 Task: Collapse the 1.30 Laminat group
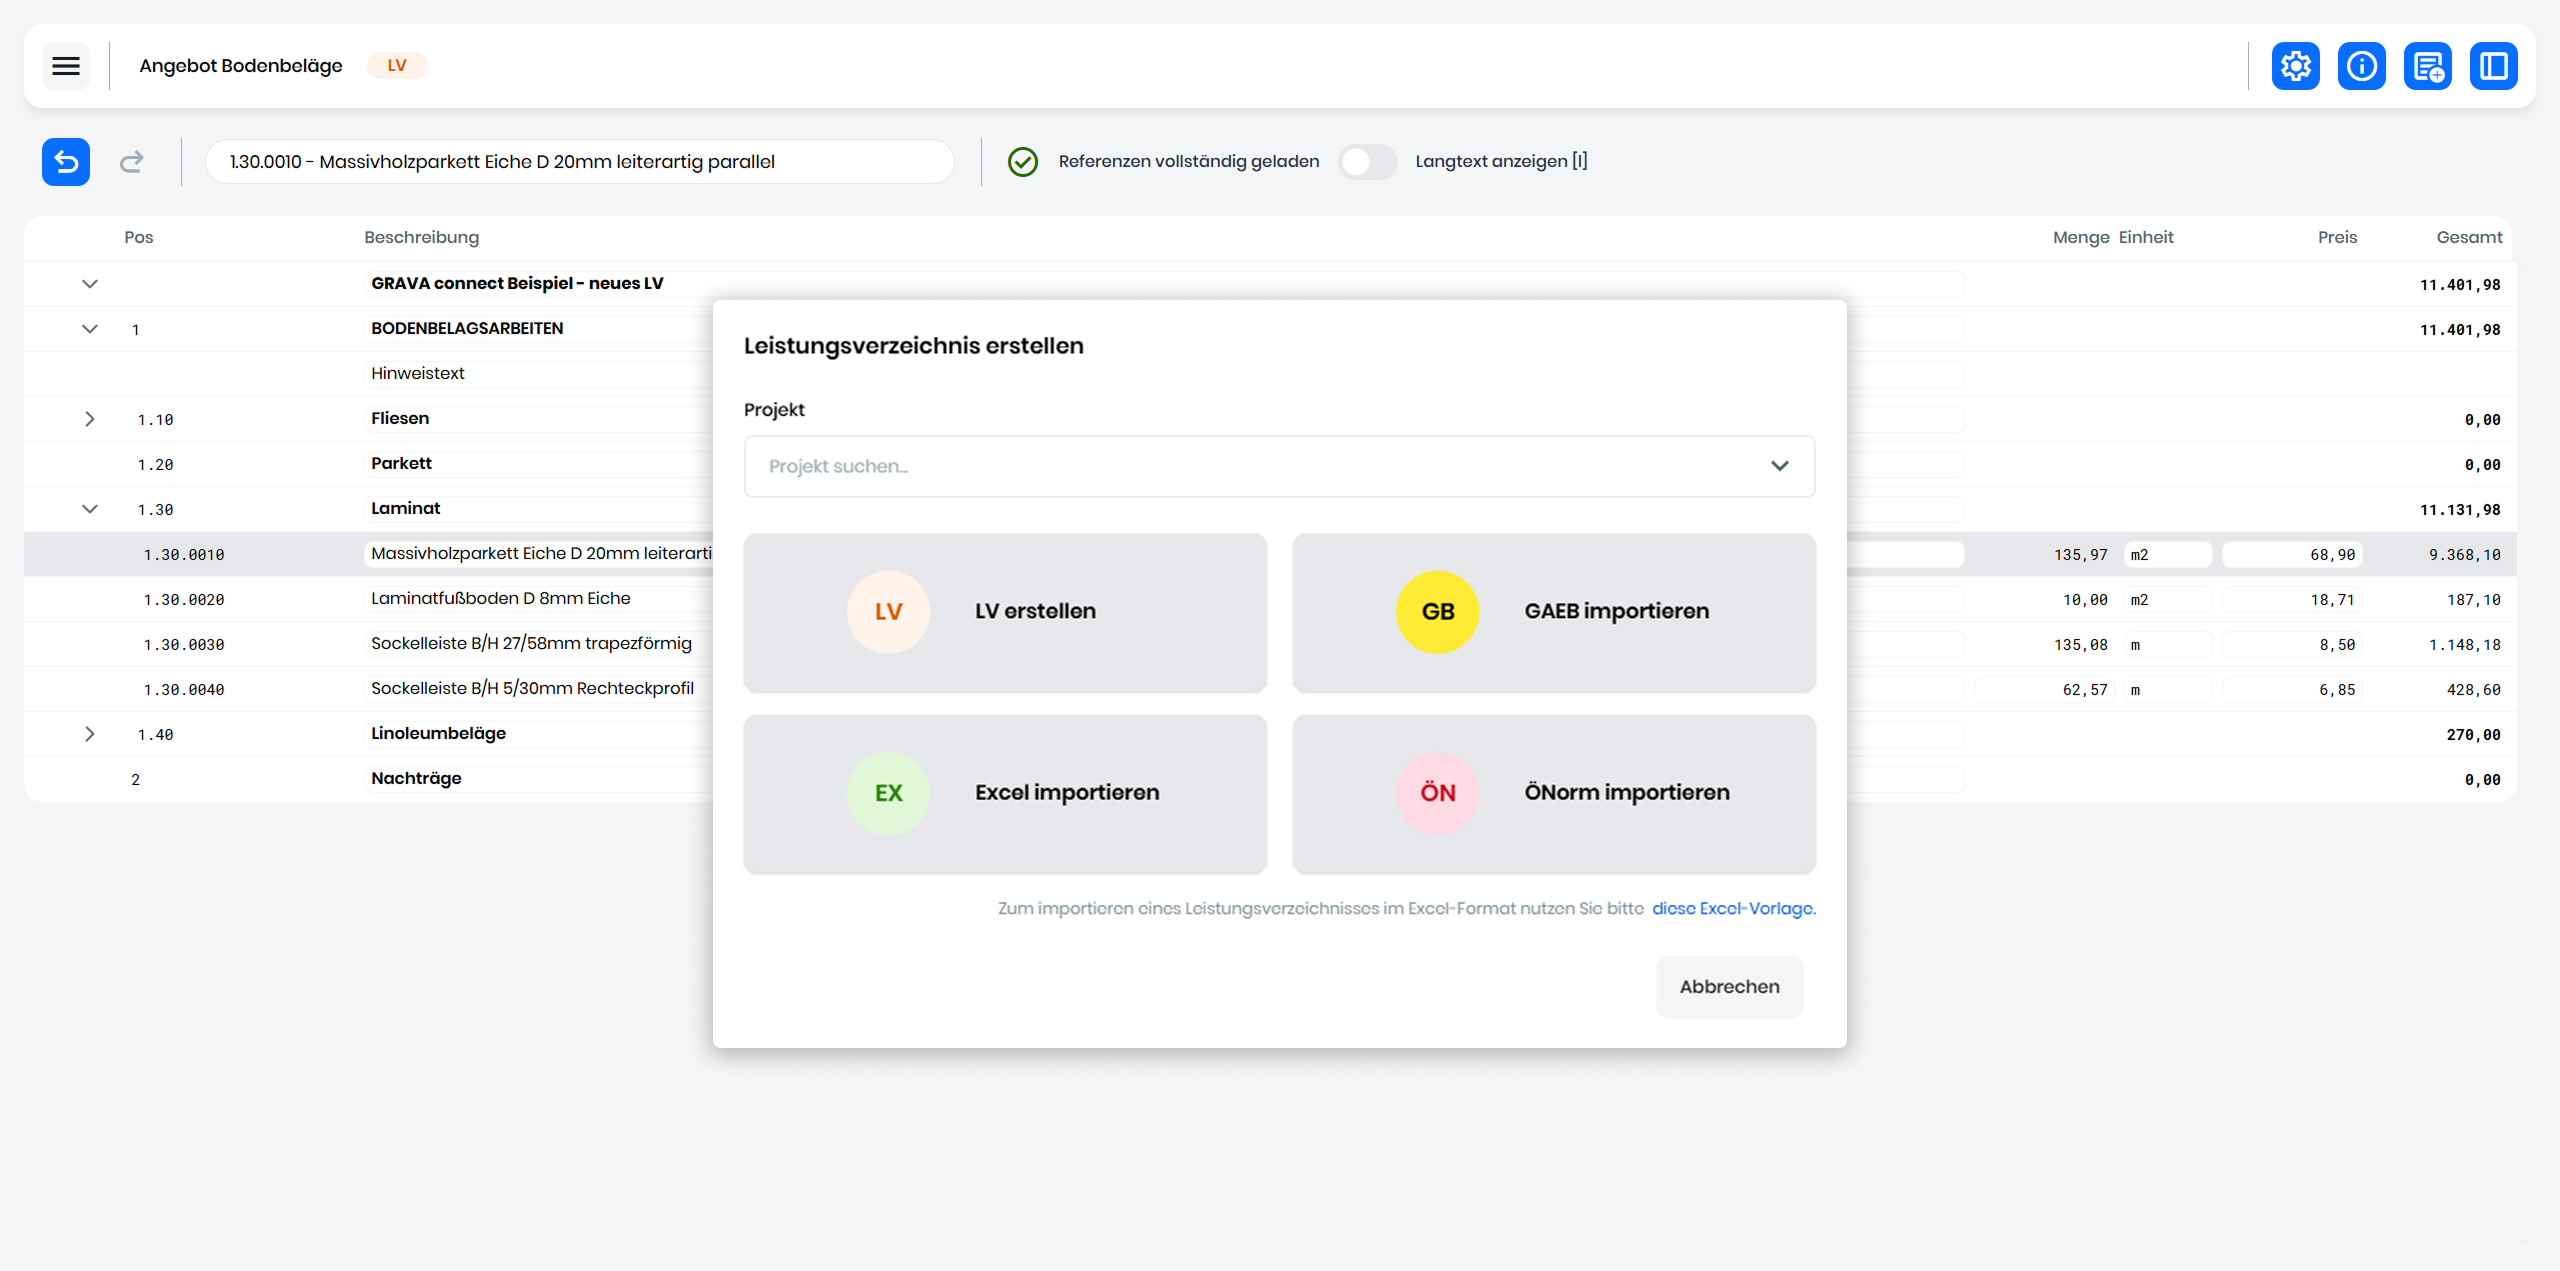[90, 509]
